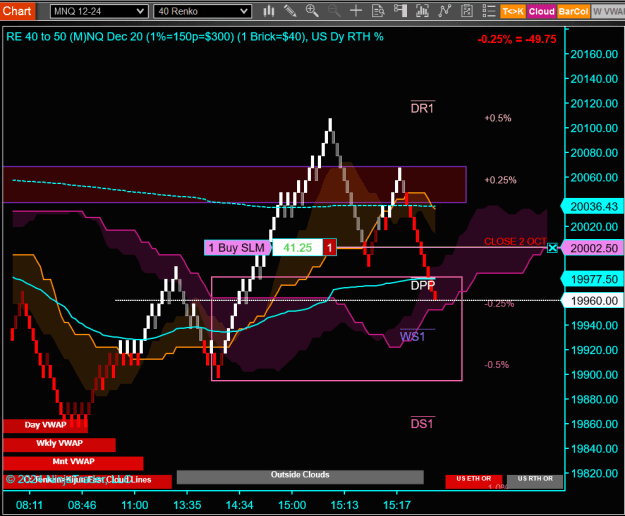Click the zoom in magnifier icon
This screenshot has height=516, width=625.
click(312, 11)
